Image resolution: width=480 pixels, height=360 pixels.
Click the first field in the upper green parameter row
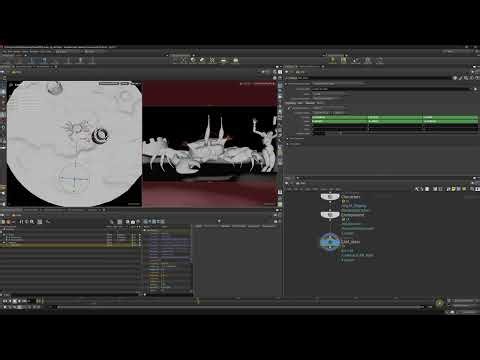tap(339, 117)
